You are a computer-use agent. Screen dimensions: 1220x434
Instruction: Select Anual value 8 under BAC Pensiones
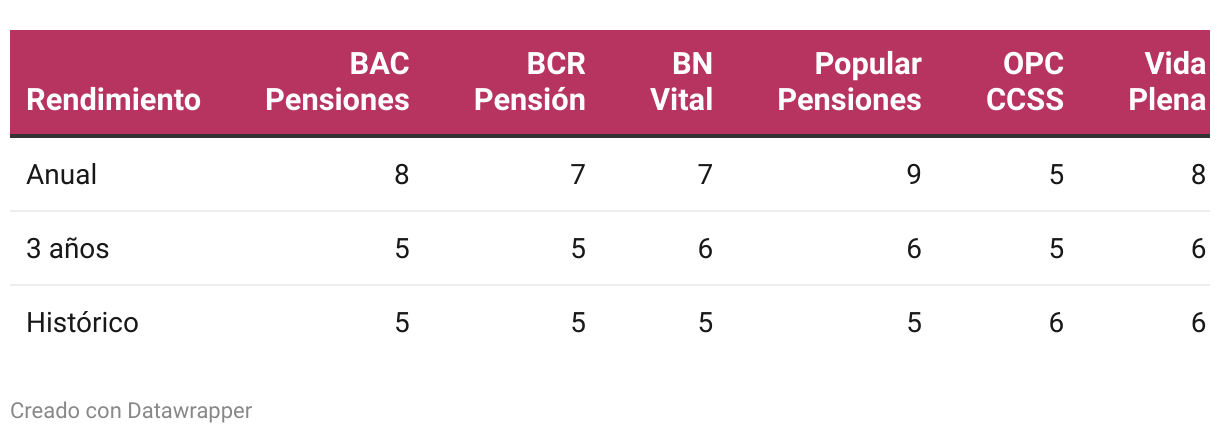(402, 174)
